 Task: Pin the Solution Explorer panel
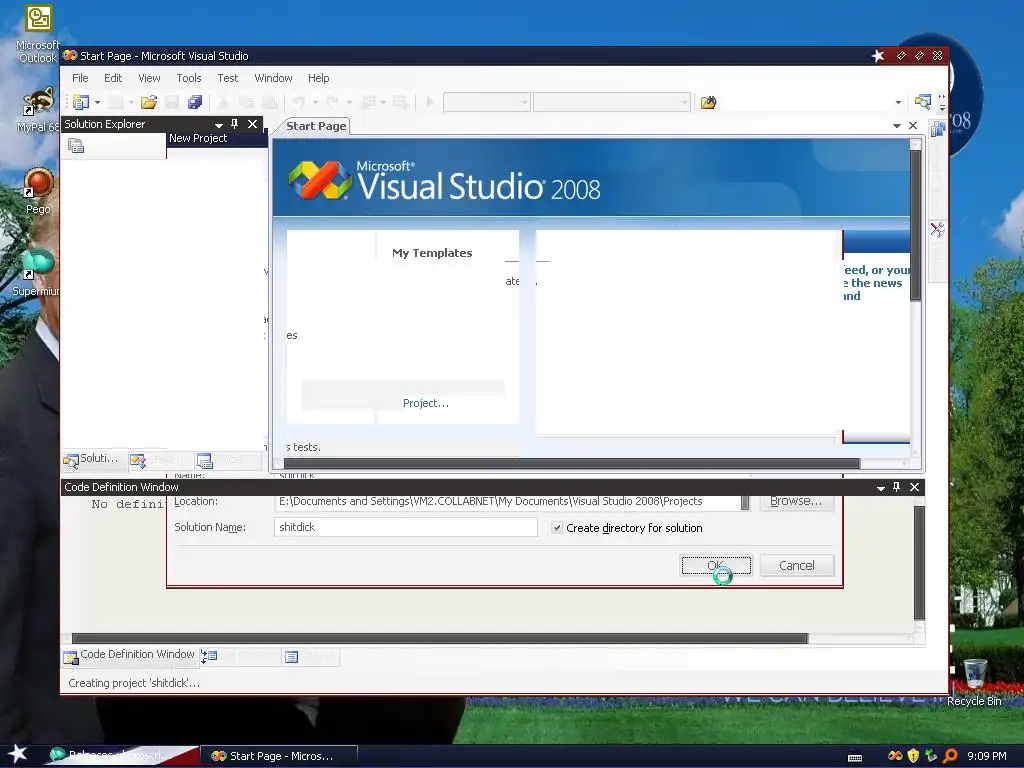pyautogui.click(x=234, y=123)
